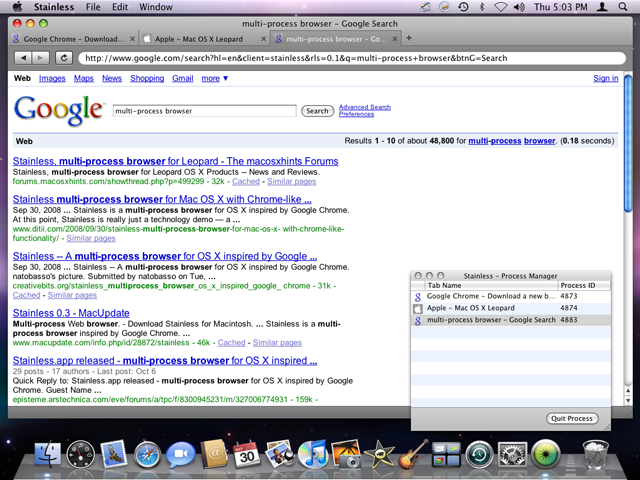The width and height of the screenshot is (640, 480).
Task: Click Quit Process in Process Manager
Action: click(572, 418)
